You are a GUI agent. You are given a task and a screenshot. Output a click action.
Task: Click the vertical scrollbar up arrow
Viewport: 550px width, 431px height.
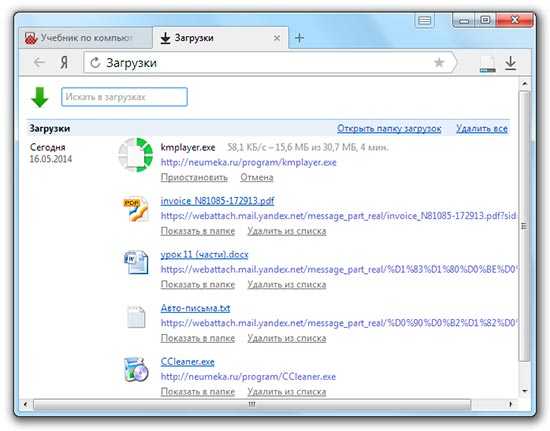[x=525, y=84]
